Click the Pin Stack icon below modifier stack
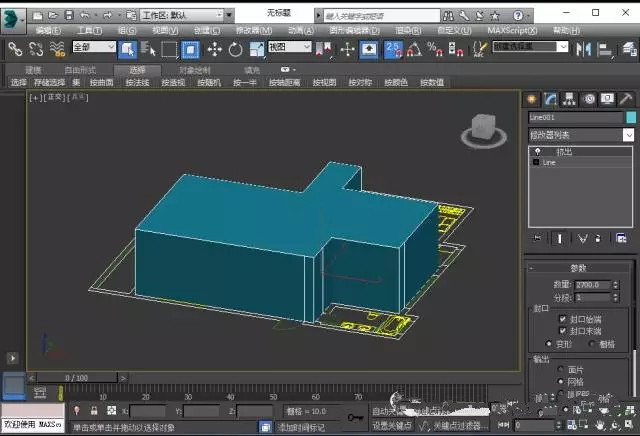Image resolution: width=640 pixels, height=436 pixels. point(538,238)
